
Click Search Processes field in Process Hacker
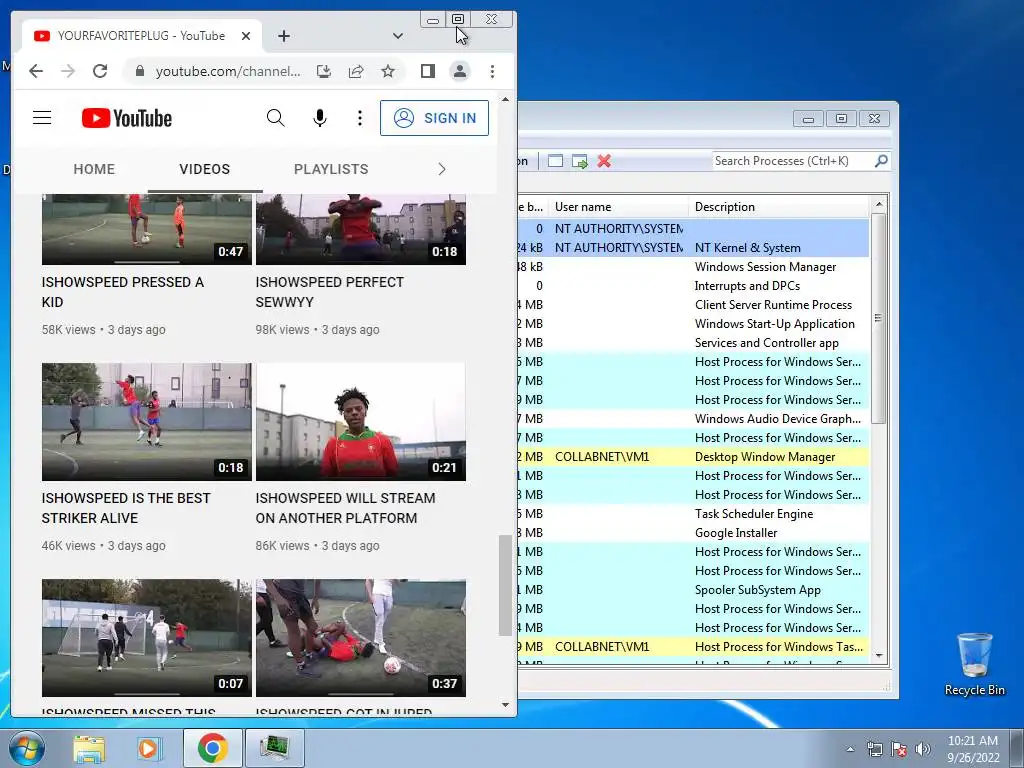pyautogui.click(x=792, y=161)
